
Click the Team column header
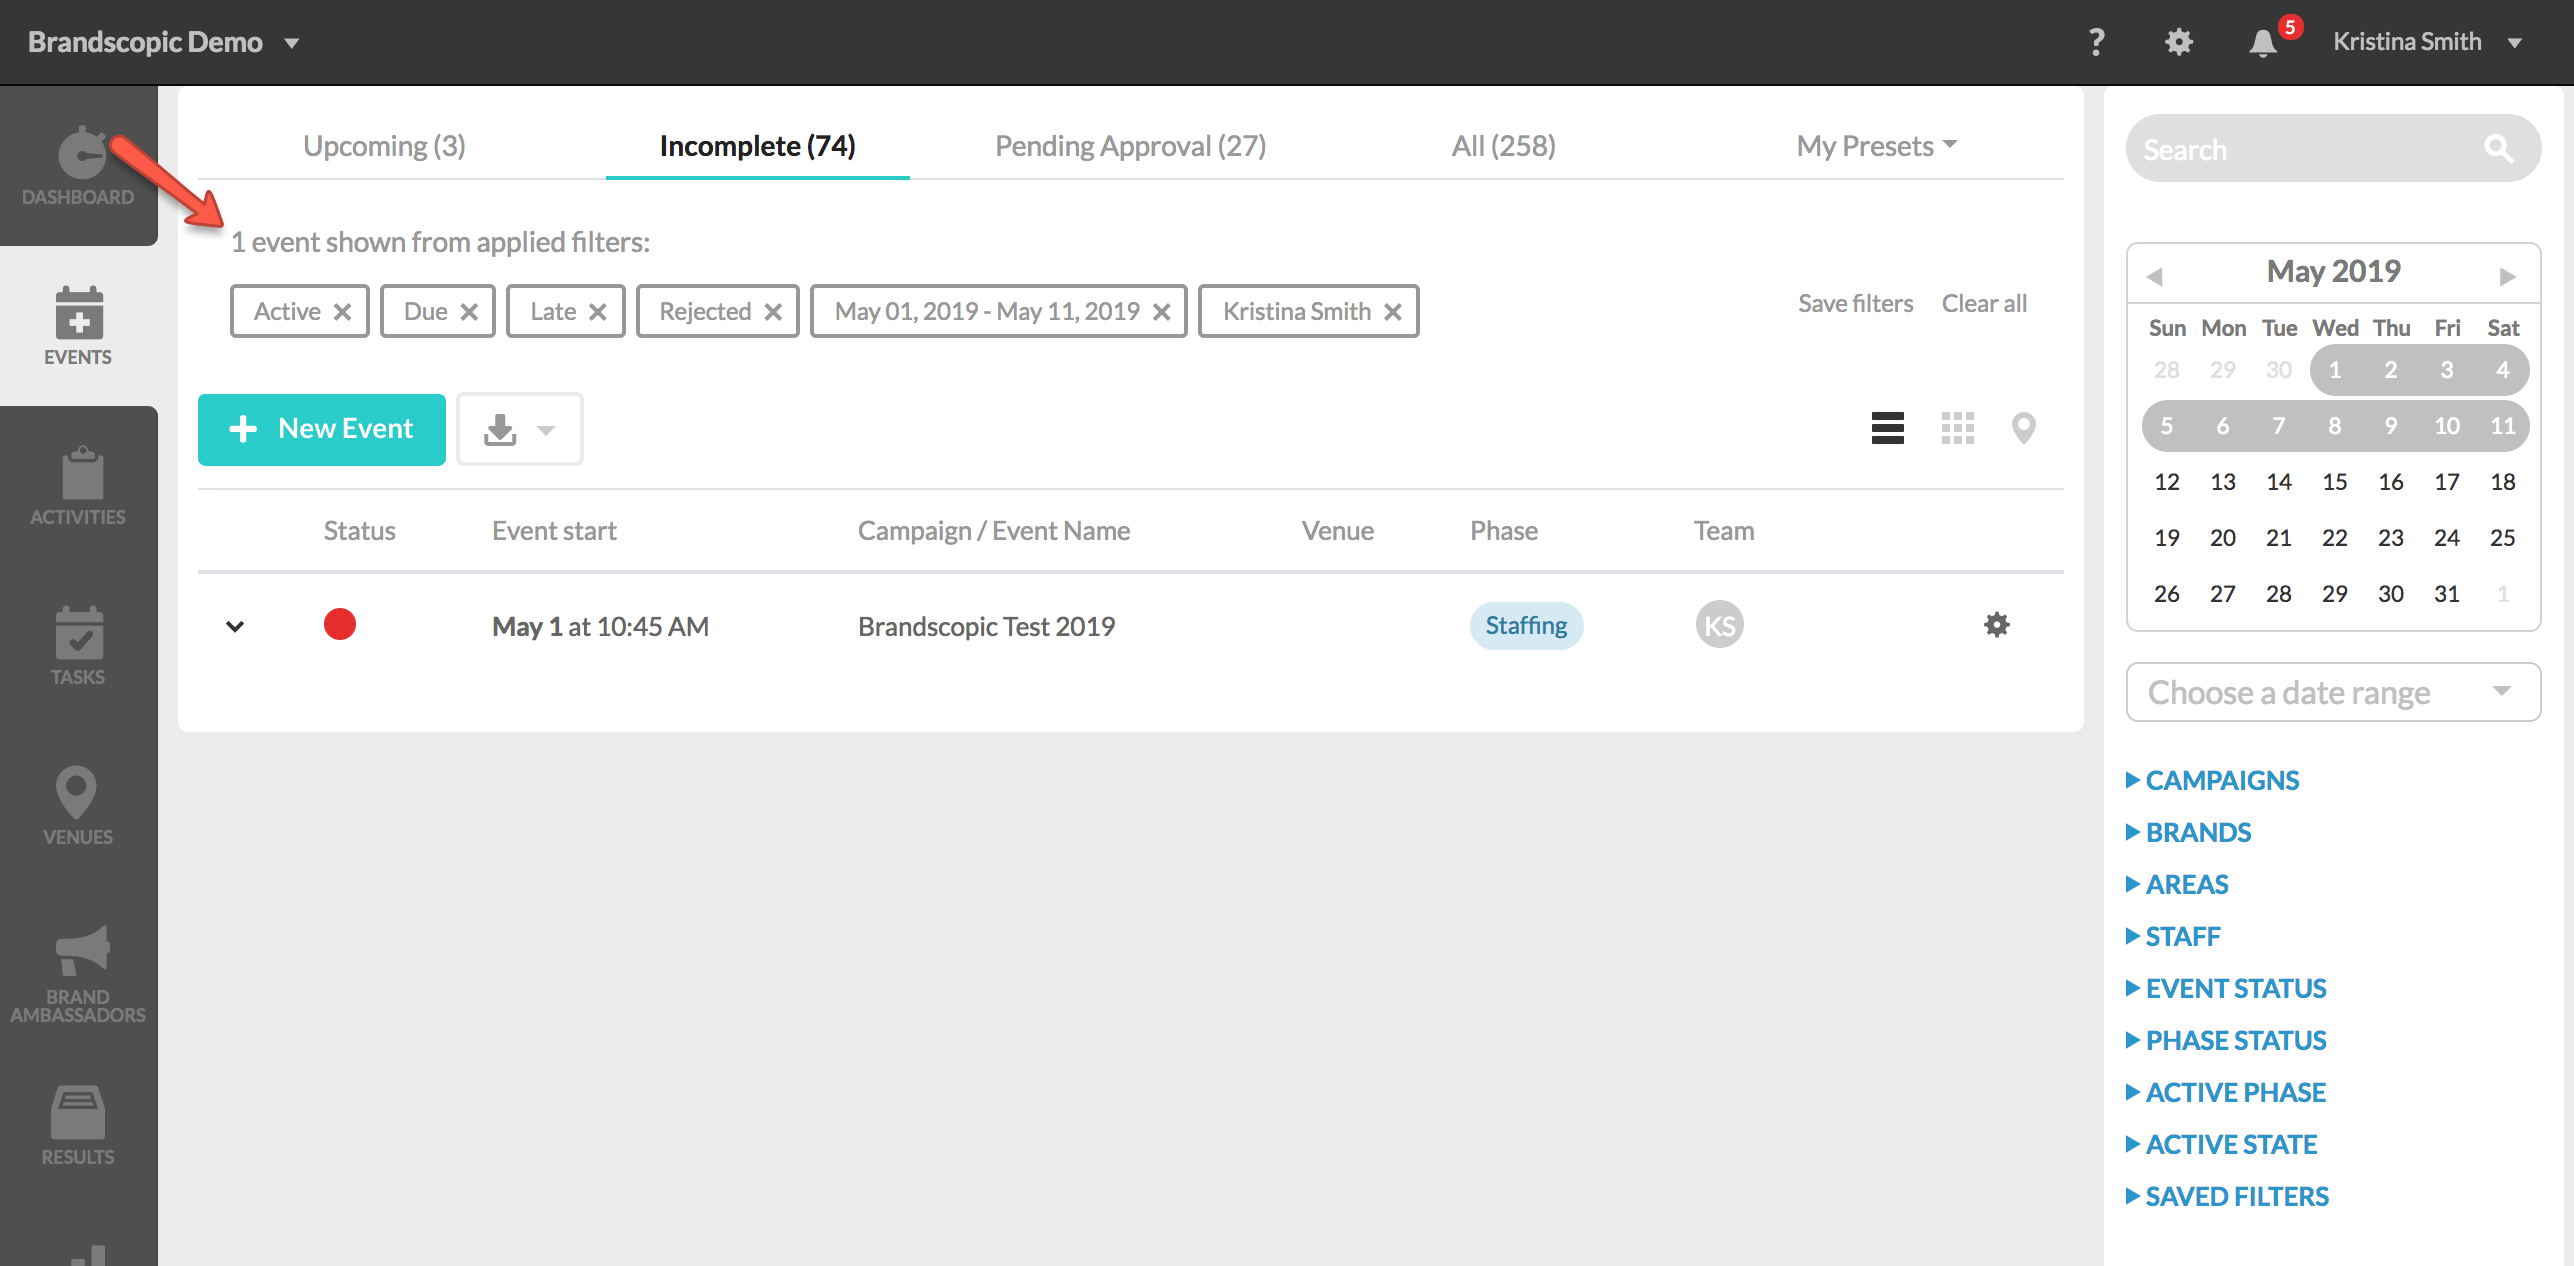[x=1724, y=531]
